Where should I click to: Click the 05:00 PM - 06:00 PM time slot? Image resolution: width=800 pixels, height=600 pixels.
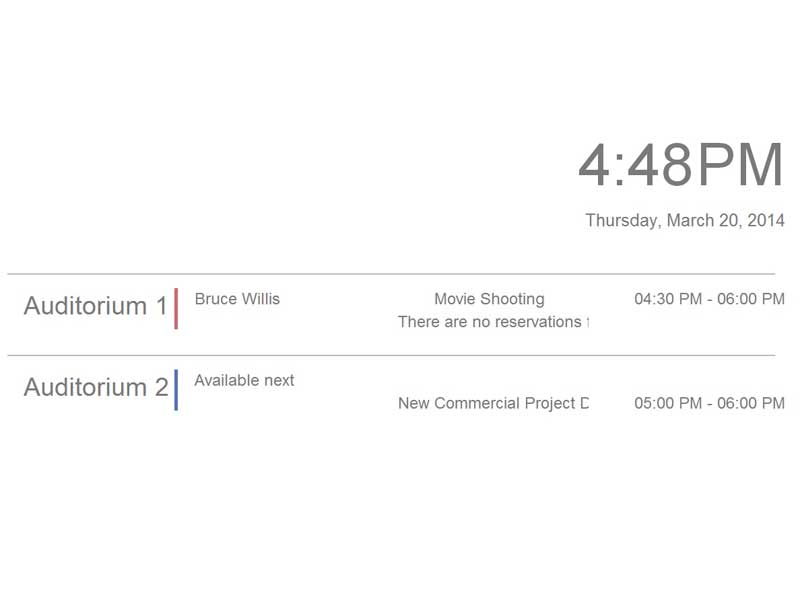pyautogui.click(x=710, y=404)
